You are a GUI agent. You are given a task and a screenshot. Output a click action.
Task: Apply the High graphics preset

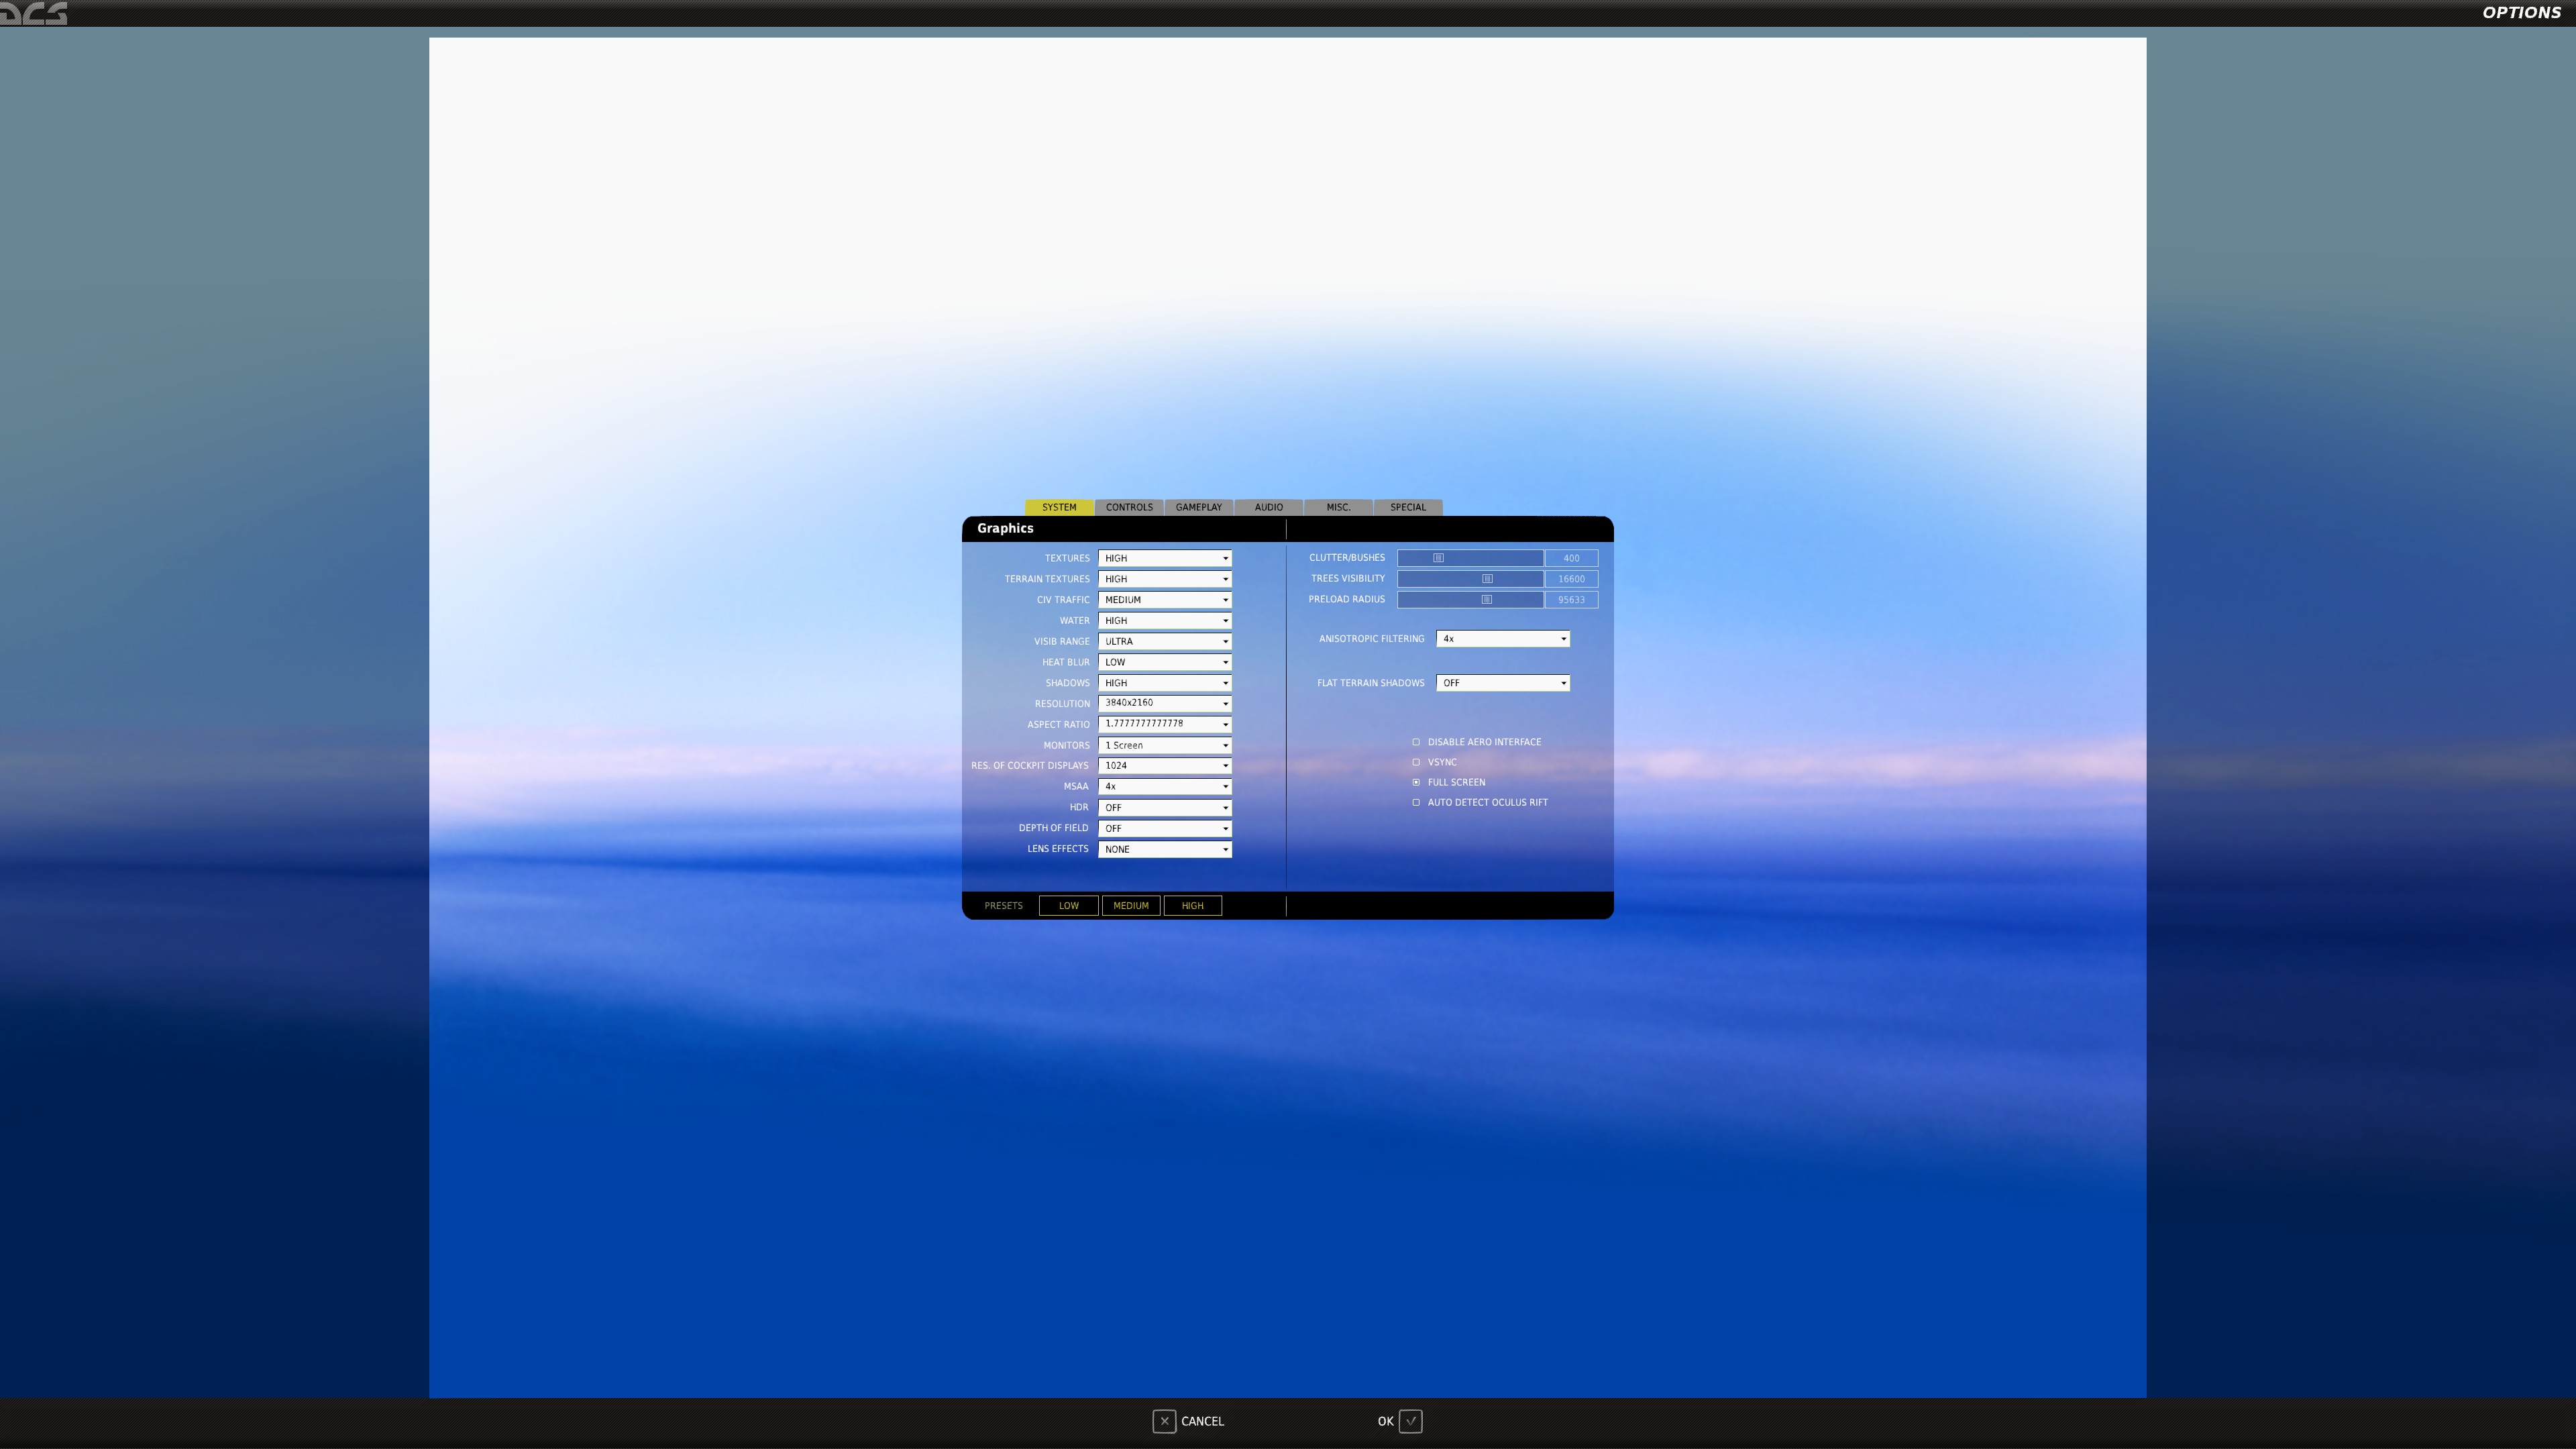click(1193, 906)
